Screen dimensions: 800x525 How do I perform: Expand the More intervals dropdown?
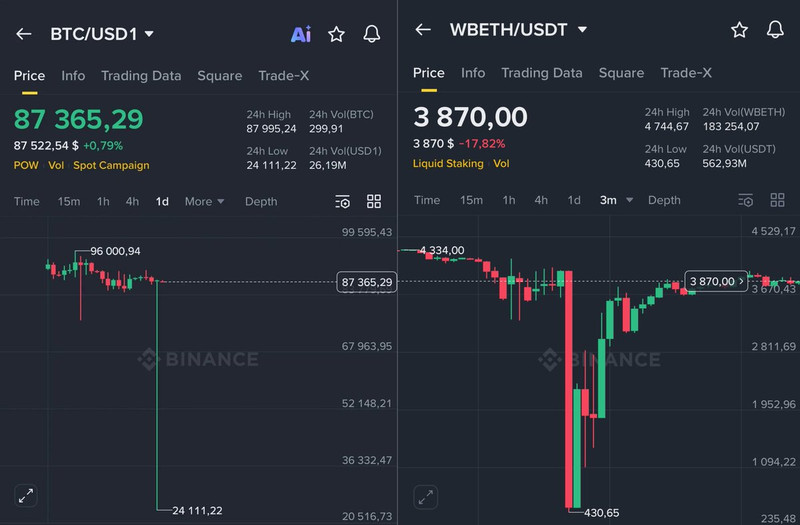204,201
